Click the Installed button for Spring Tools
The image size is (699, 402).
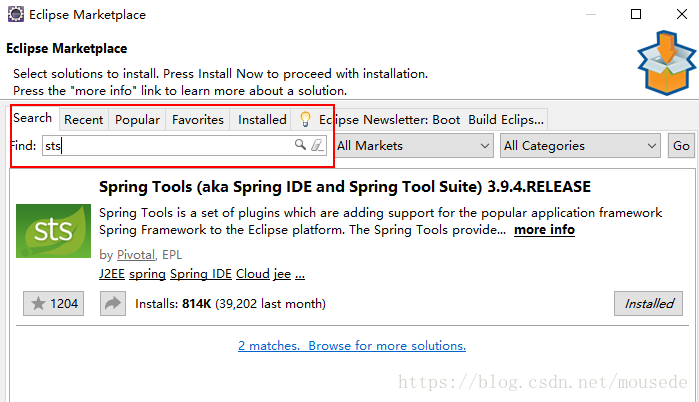(649, 304)
